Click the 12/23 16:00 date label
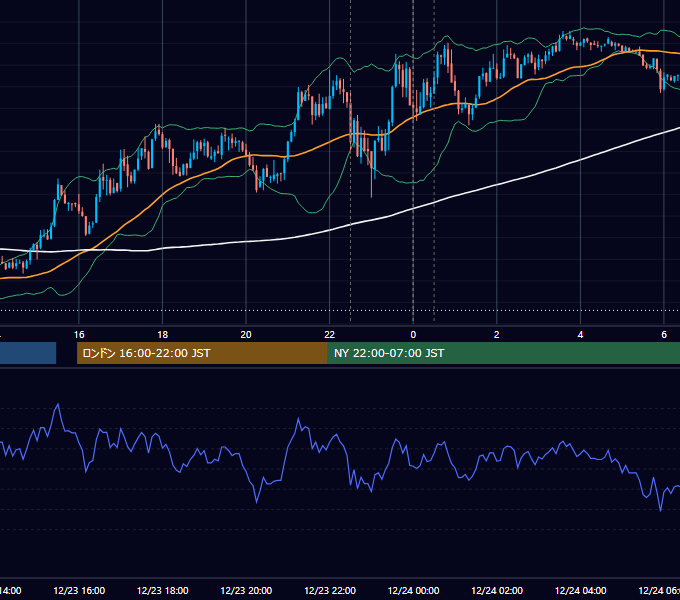 point(79,590)
